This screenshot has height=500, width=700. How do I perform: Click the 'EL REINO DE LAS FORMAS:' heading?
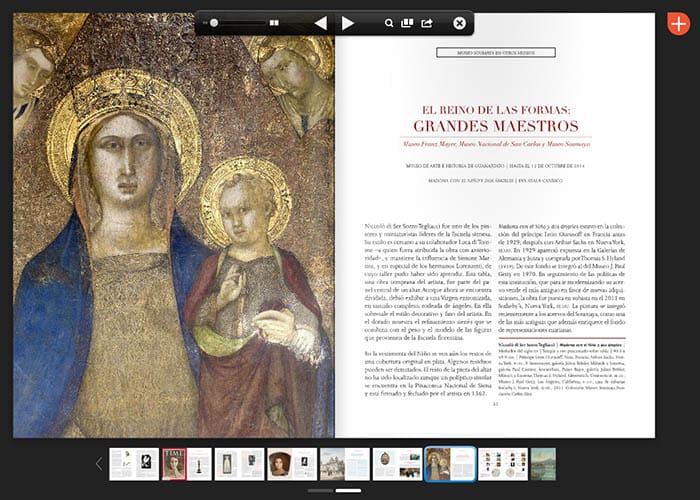[x=496, y=110]
